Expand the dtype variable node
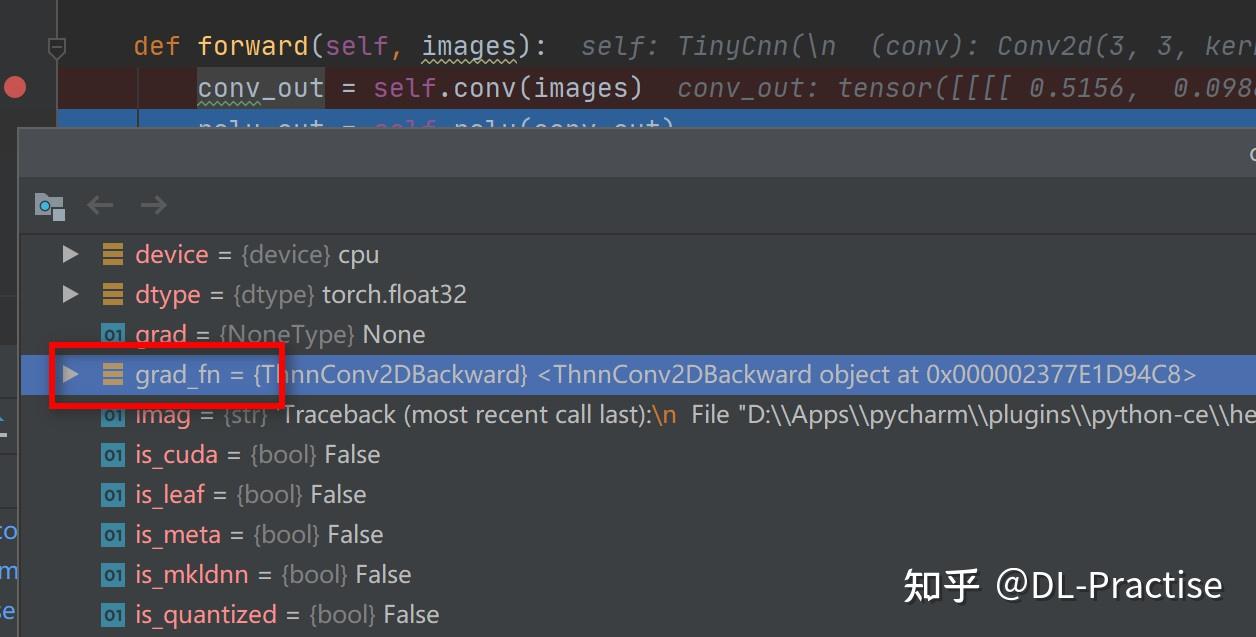 [69, 294]
